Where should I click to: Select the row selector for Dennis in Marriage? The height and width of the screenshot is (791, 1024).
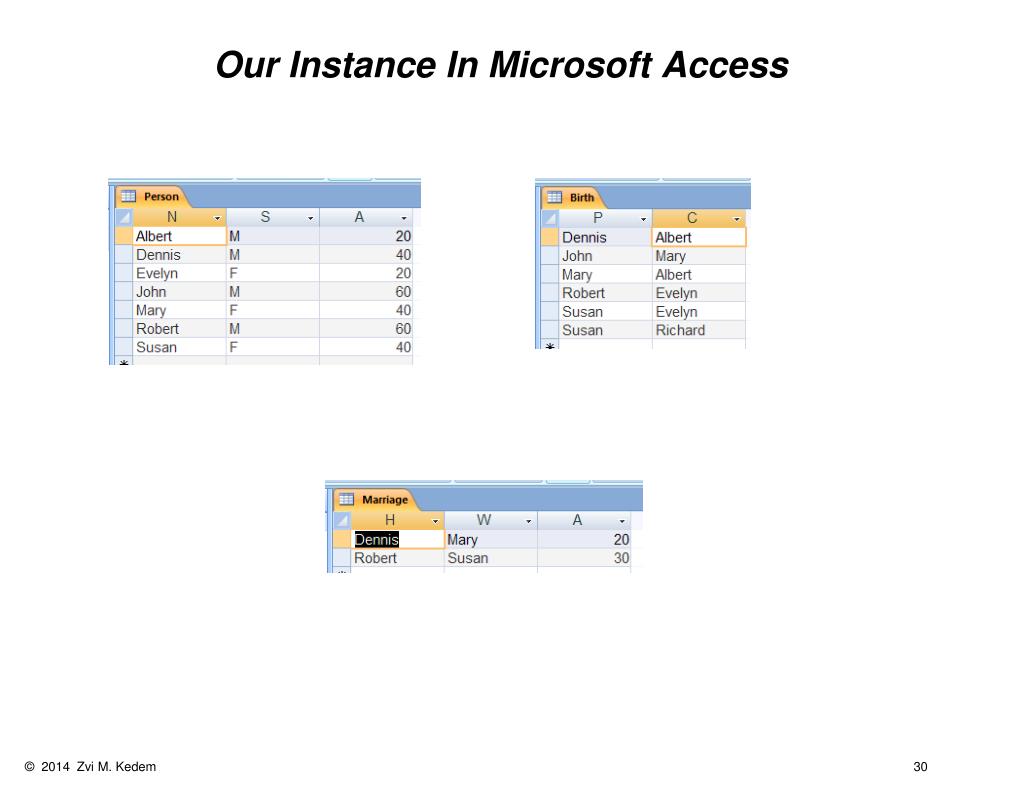342,539
